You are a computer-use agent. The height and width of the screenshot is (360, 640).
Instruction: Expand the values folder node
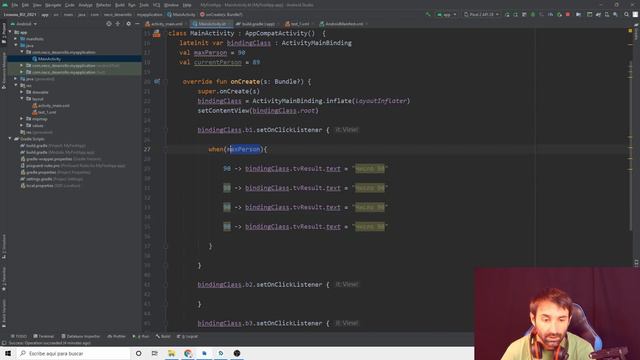[22, 125]
